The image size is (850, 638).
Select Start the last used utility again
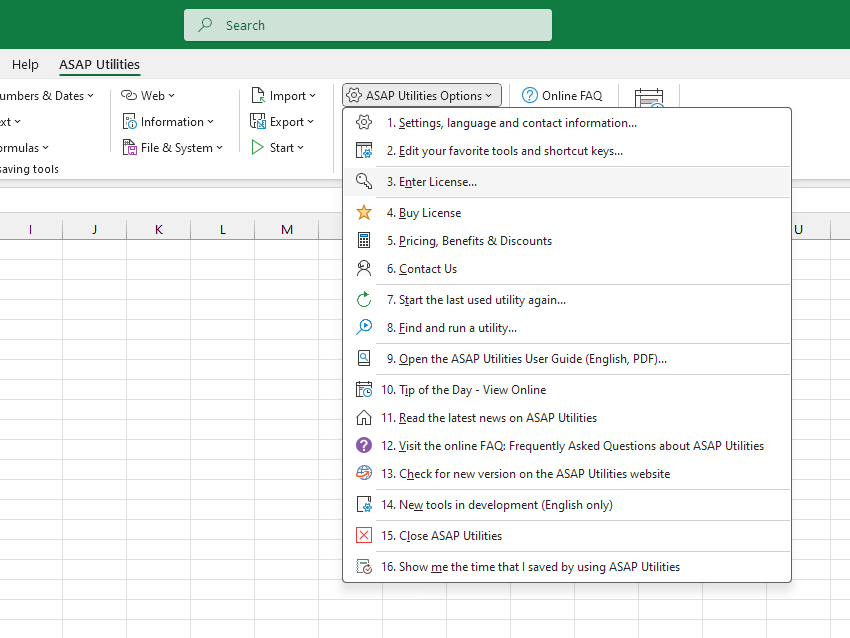tap(567, 299)
